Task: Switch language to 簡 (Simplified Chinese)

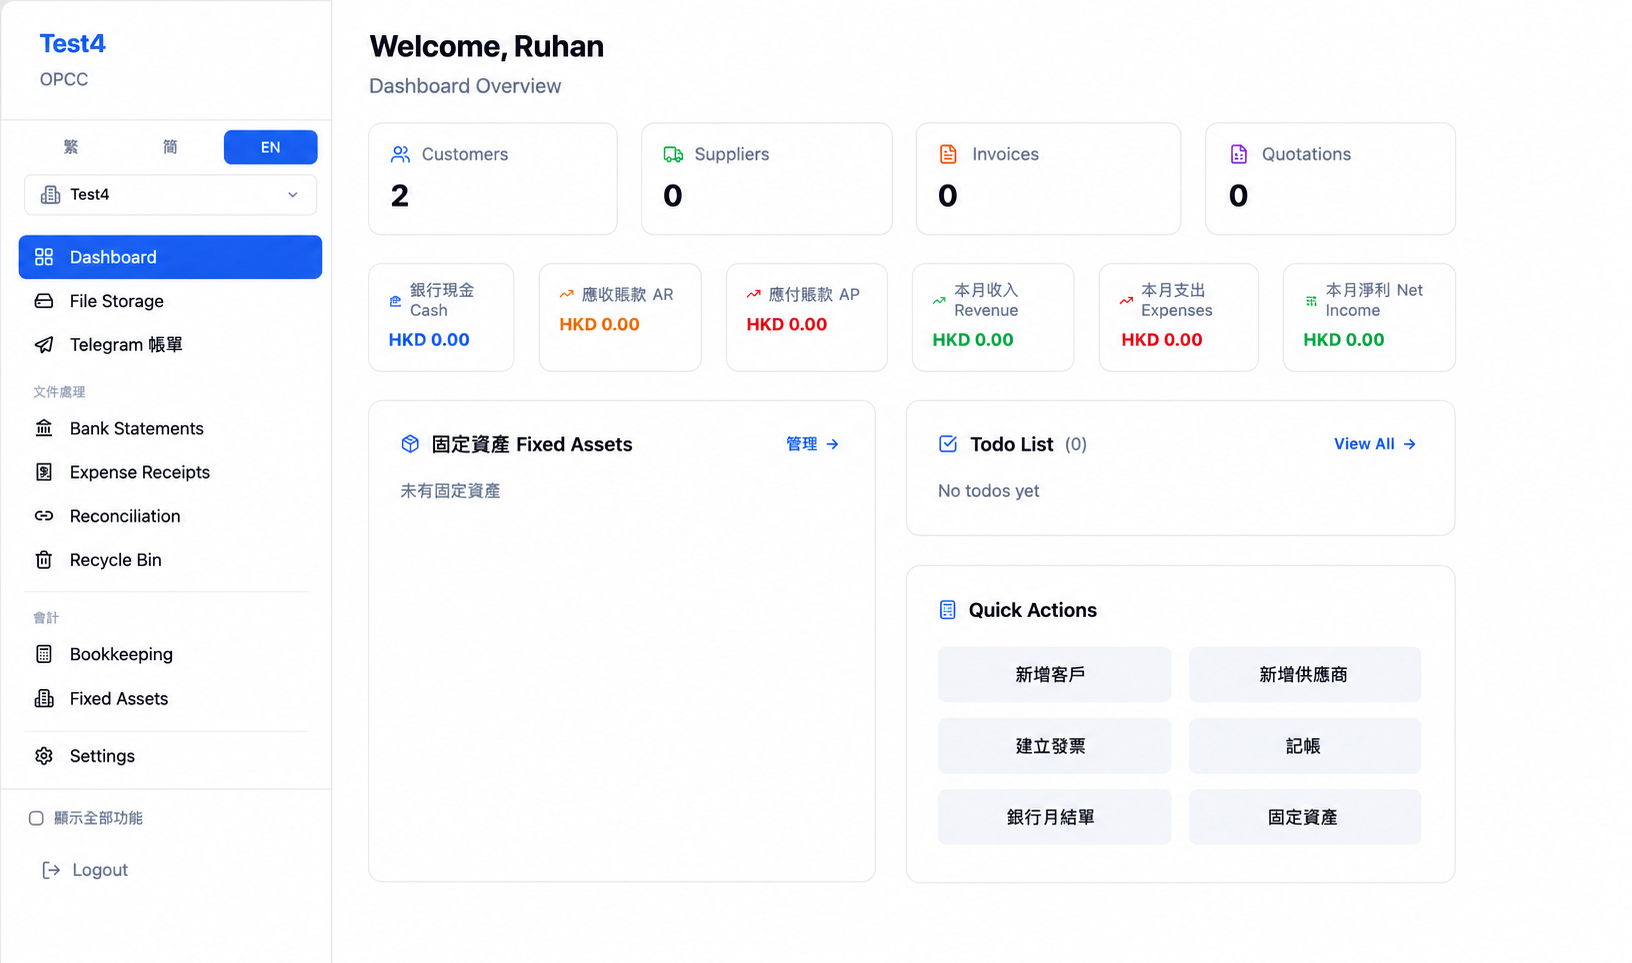Action: point(170,147)
